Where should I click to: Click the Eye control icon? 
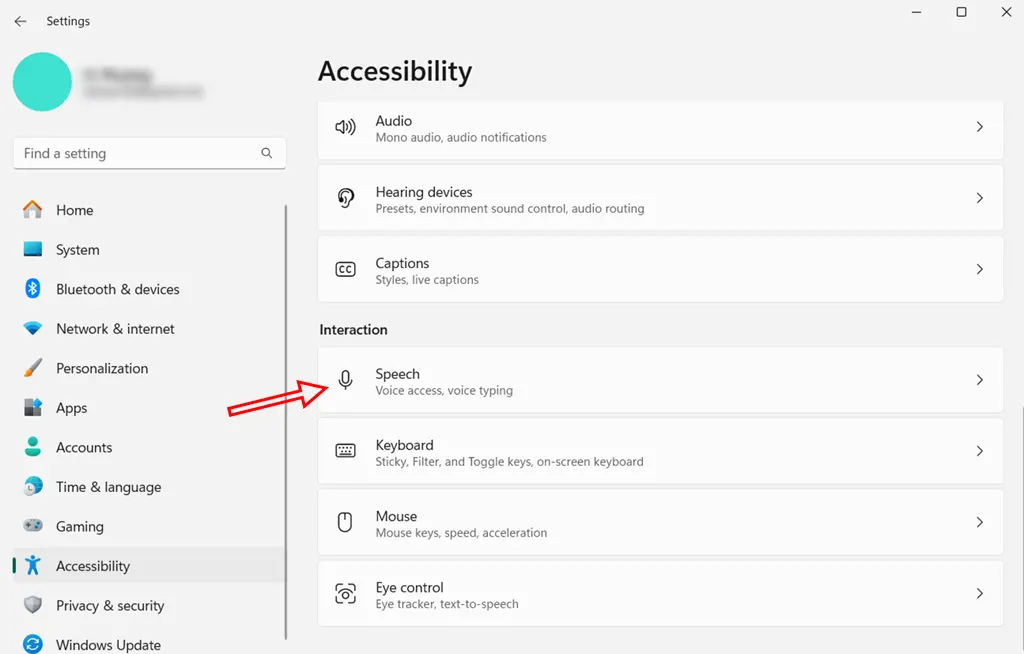pos(345,594)
